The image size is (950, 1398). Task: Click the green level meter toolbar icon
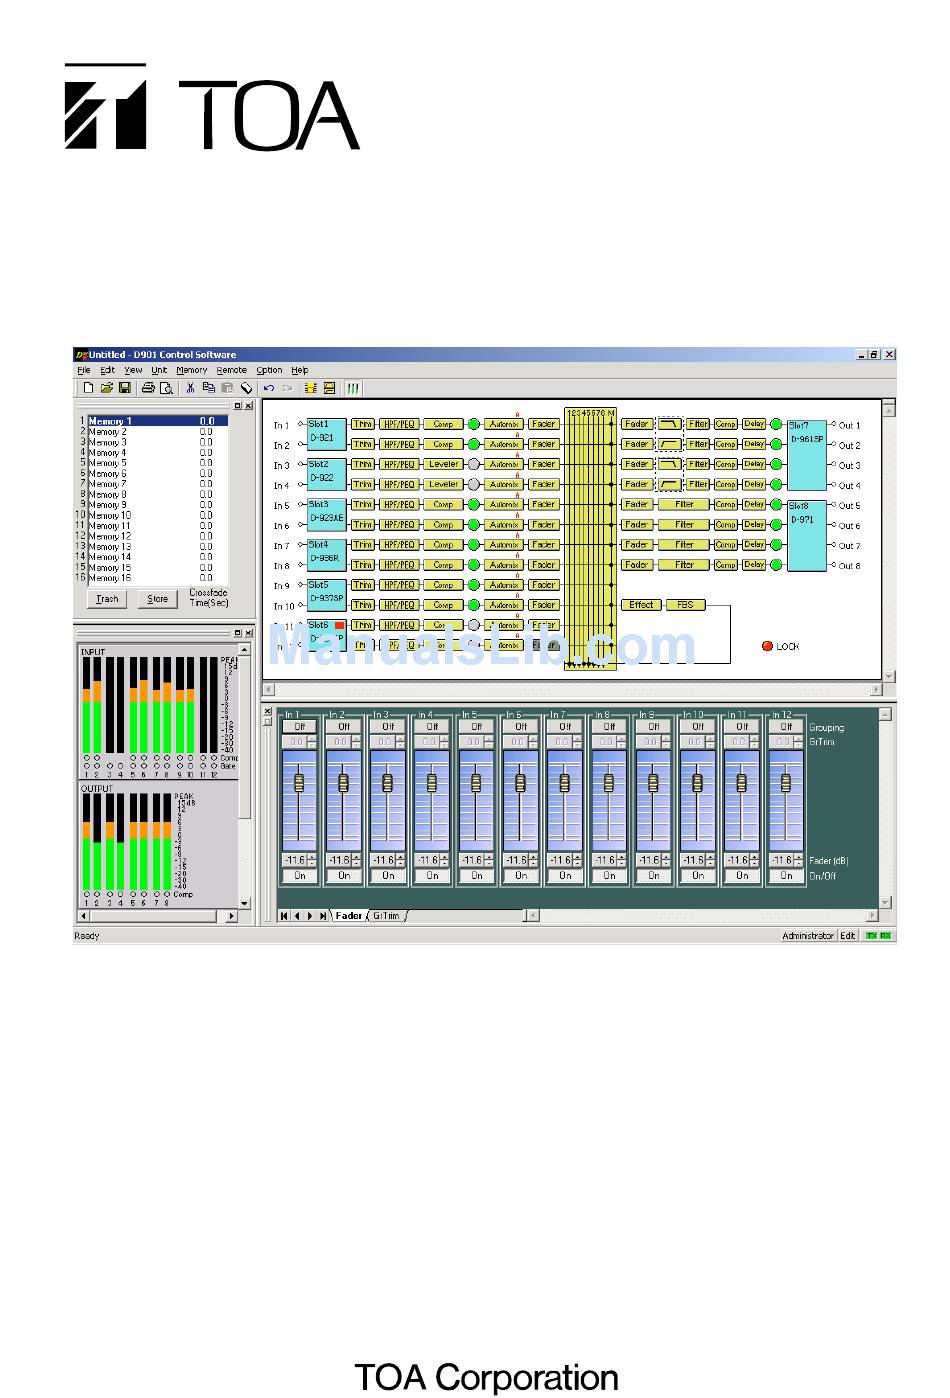(353, 388)
